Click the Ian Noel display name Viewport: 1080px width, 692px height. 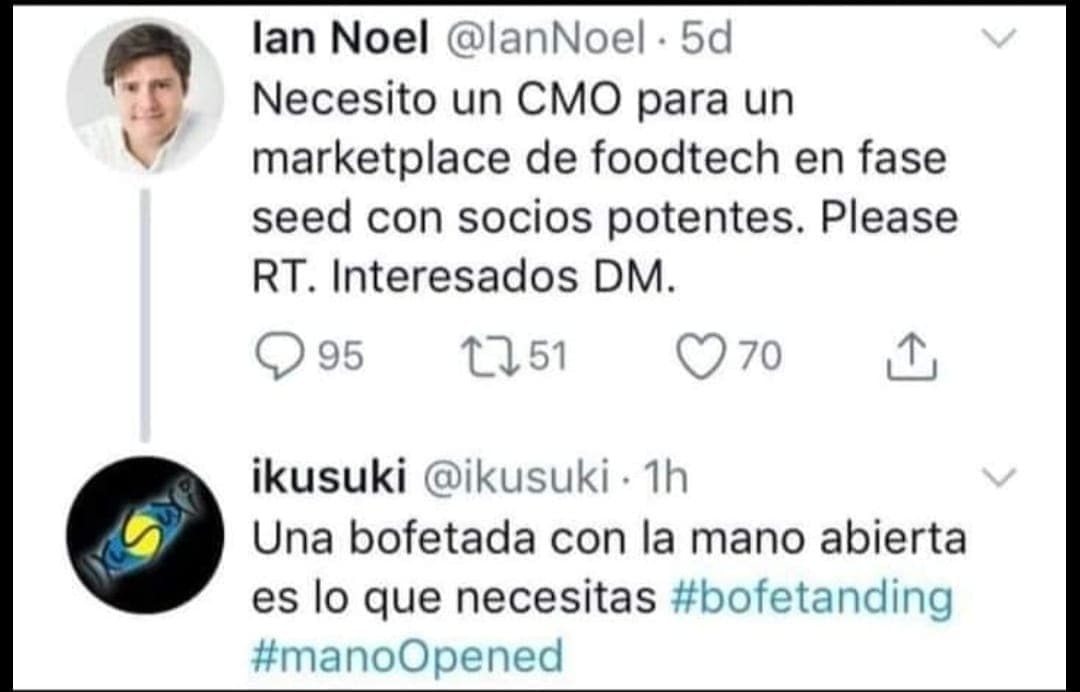[340, 39]
